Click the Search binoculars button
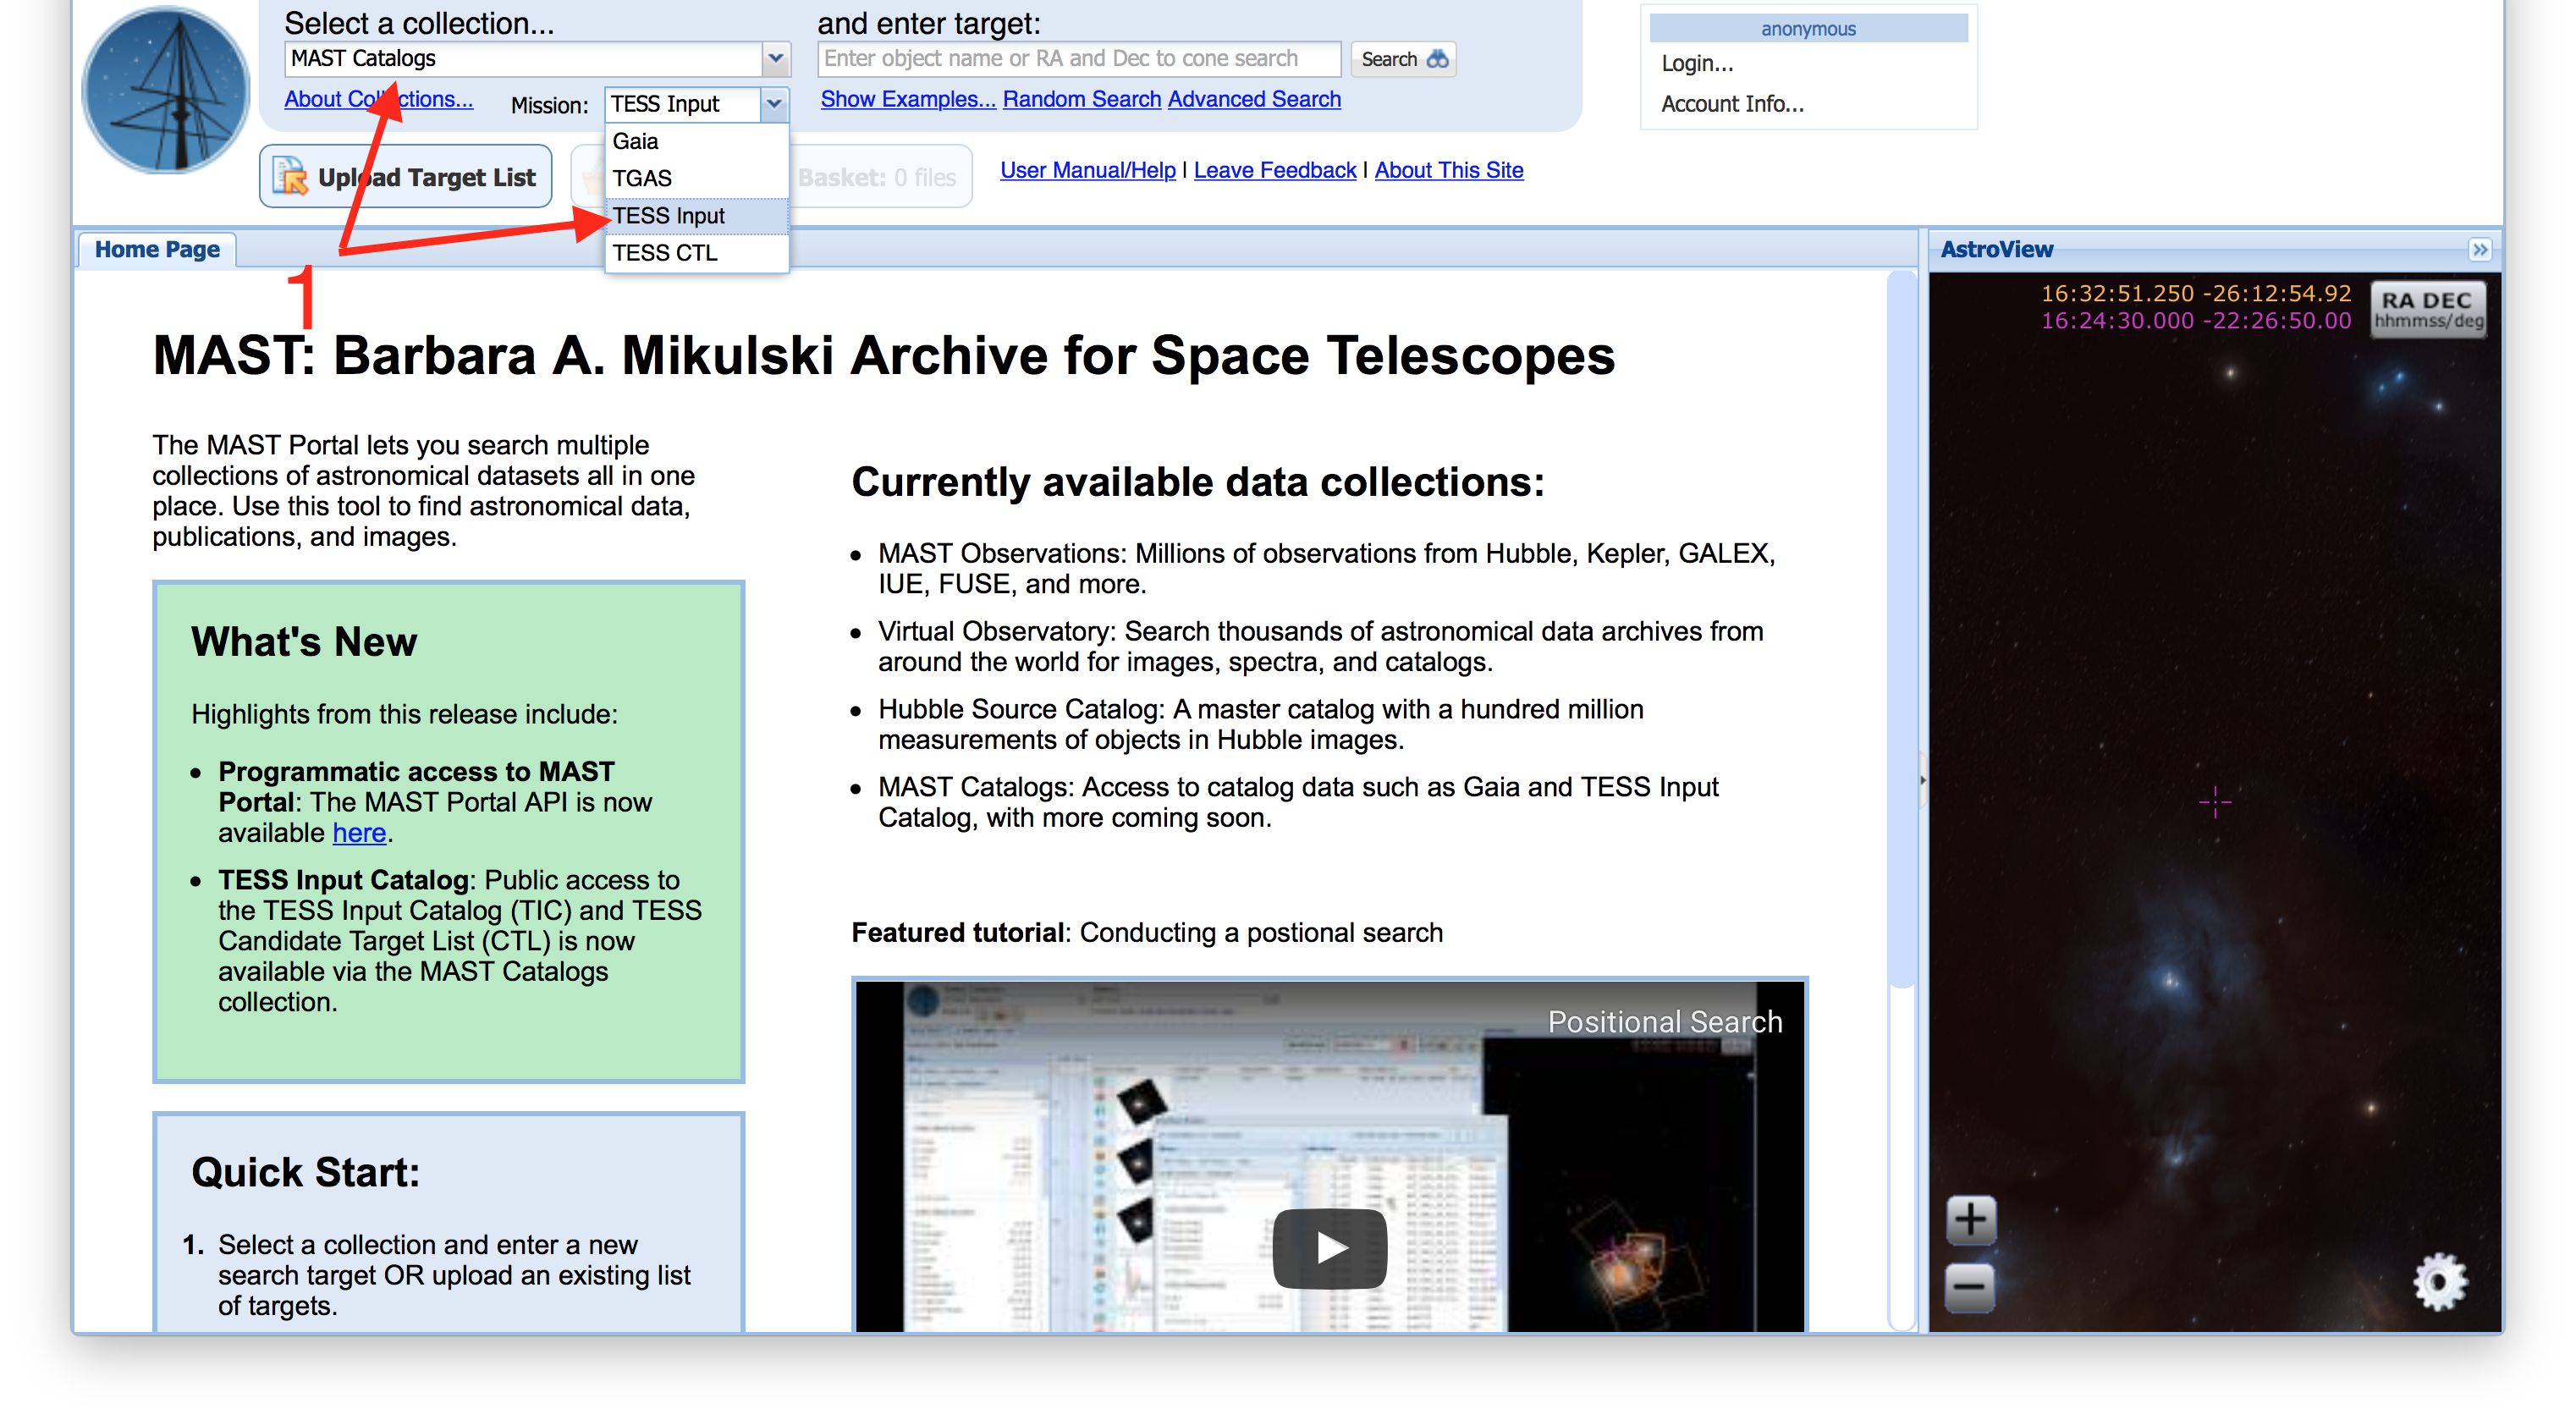 tap(1402, 59)
